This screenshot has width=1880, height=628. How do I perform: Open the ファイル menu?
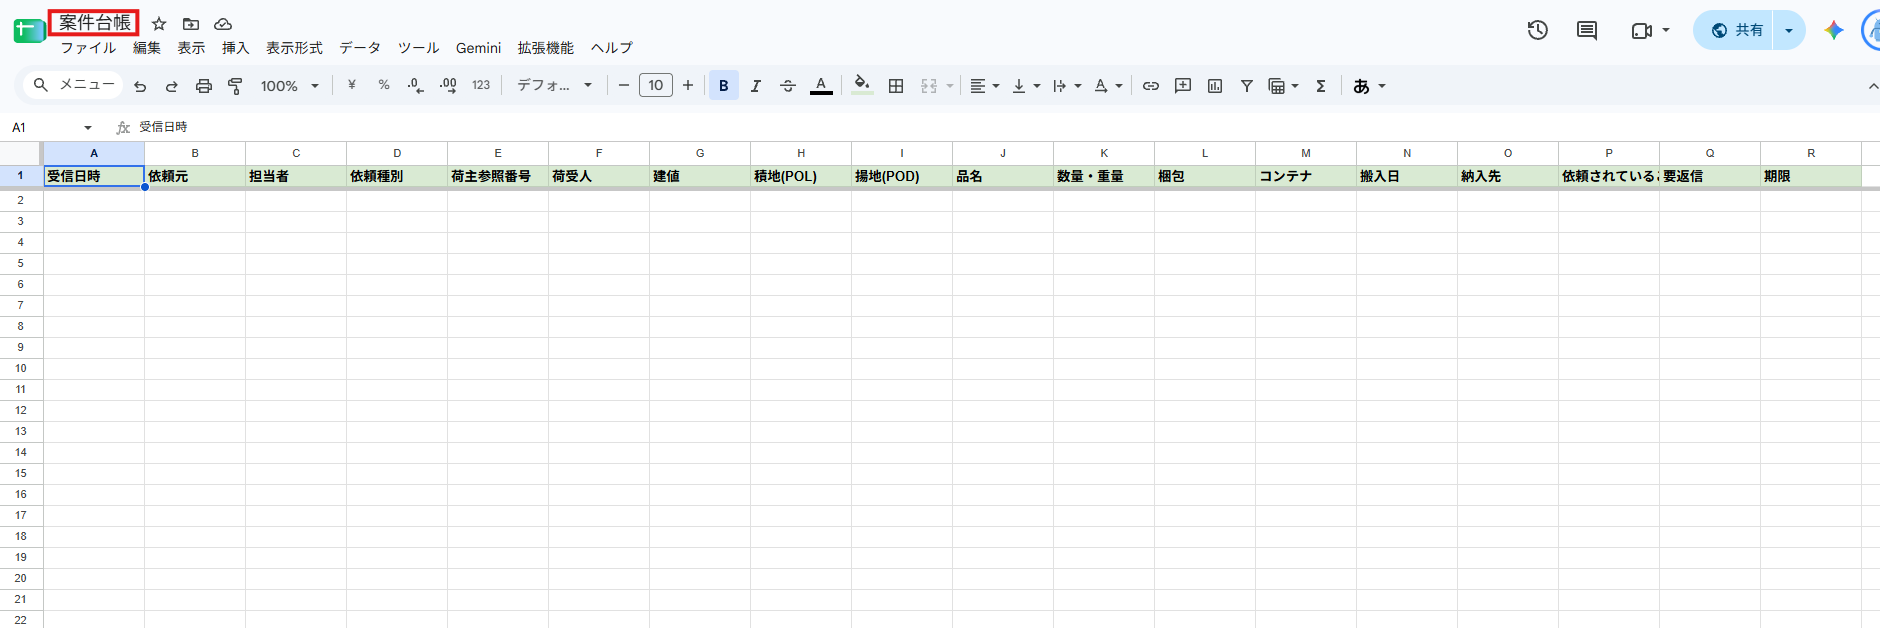pyautogui.click(x=88, y=48)
